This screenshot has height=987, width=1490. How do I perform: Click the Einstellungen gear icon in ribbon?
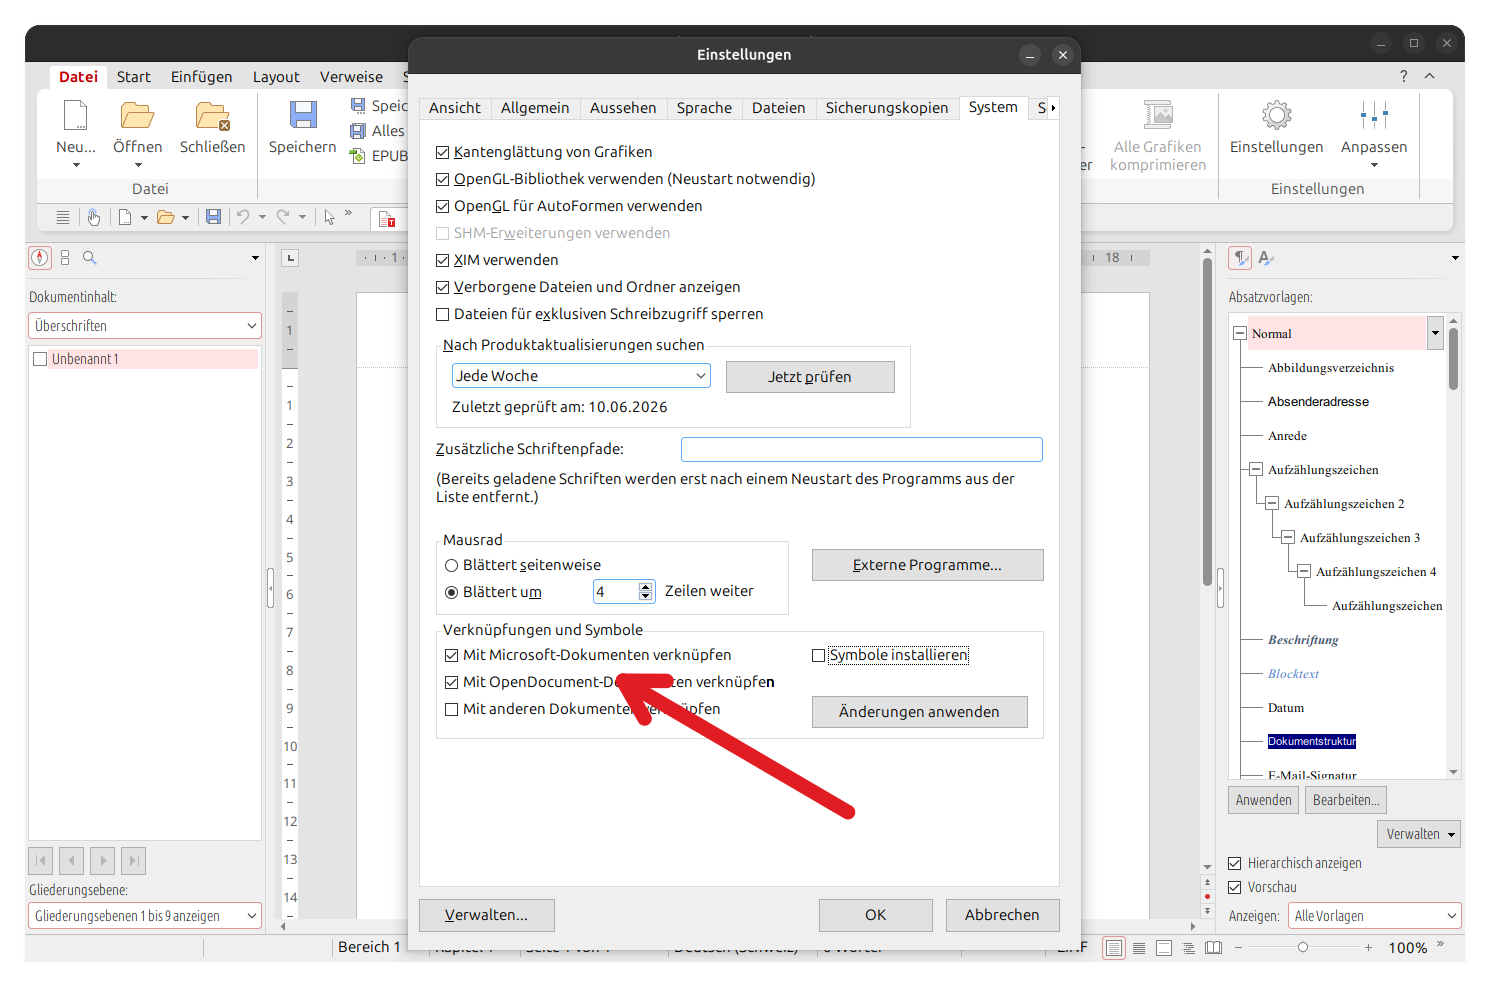coord(1276,115)
